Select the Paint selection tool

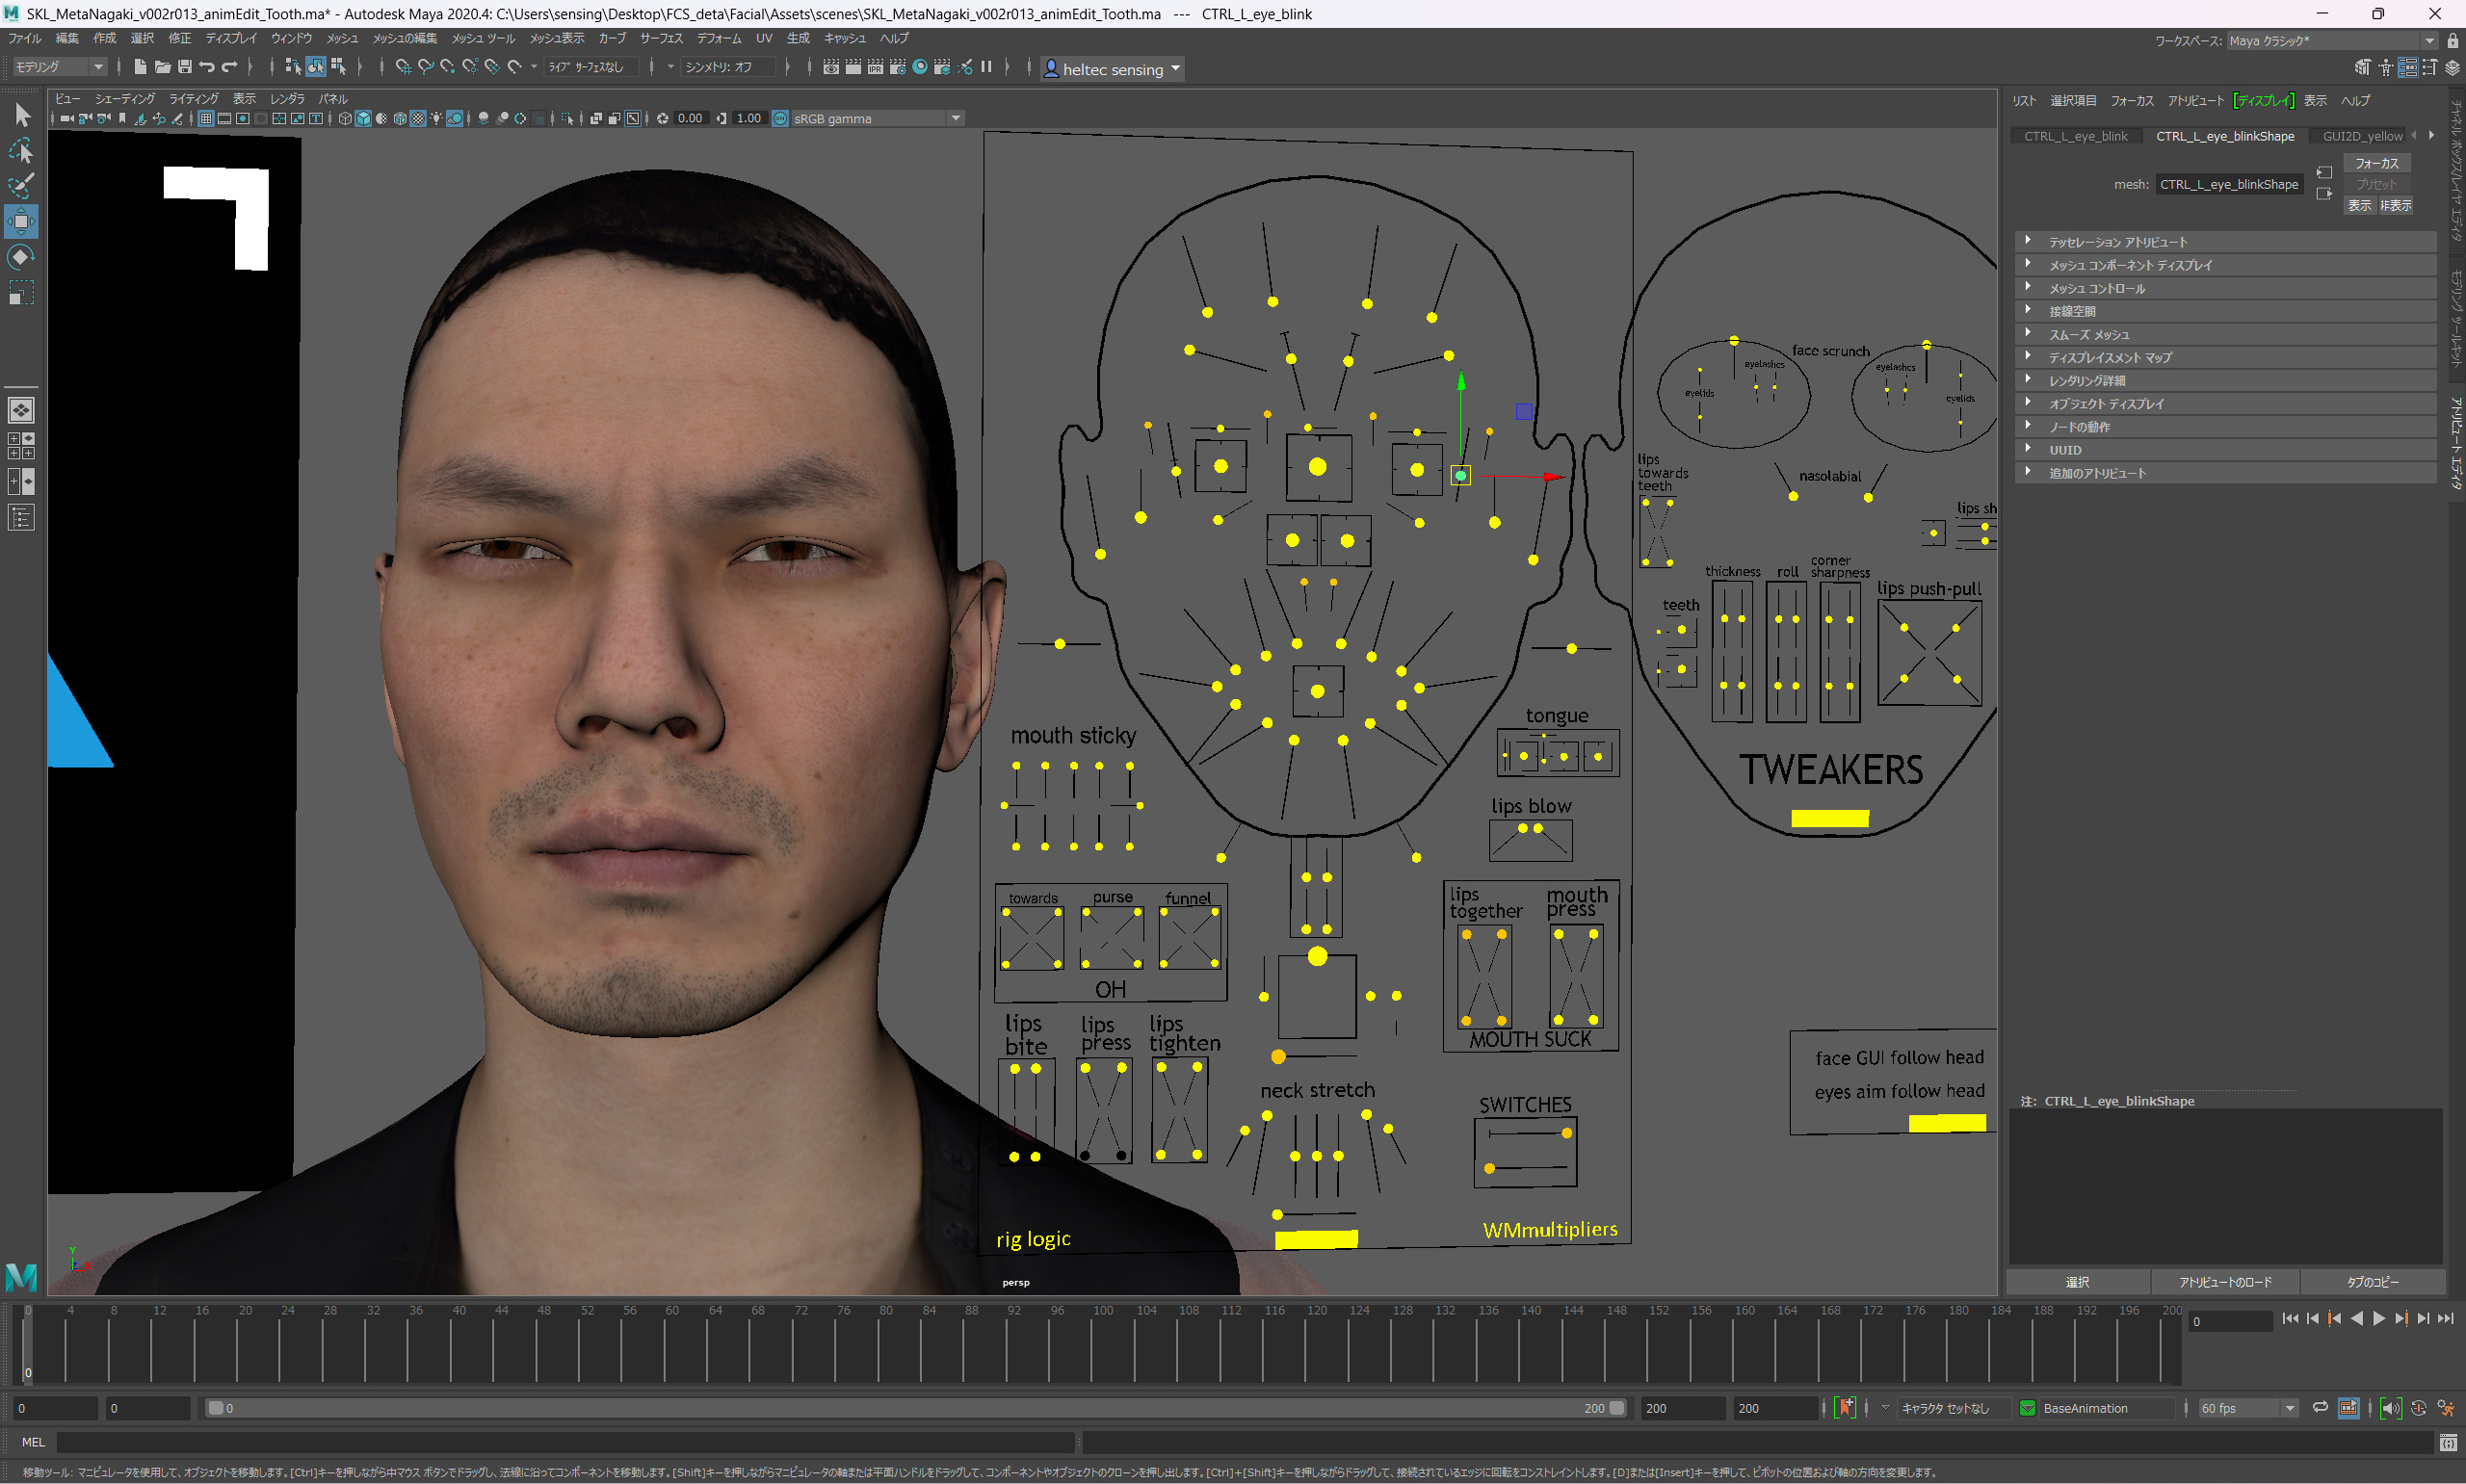[x=21, y=186]
